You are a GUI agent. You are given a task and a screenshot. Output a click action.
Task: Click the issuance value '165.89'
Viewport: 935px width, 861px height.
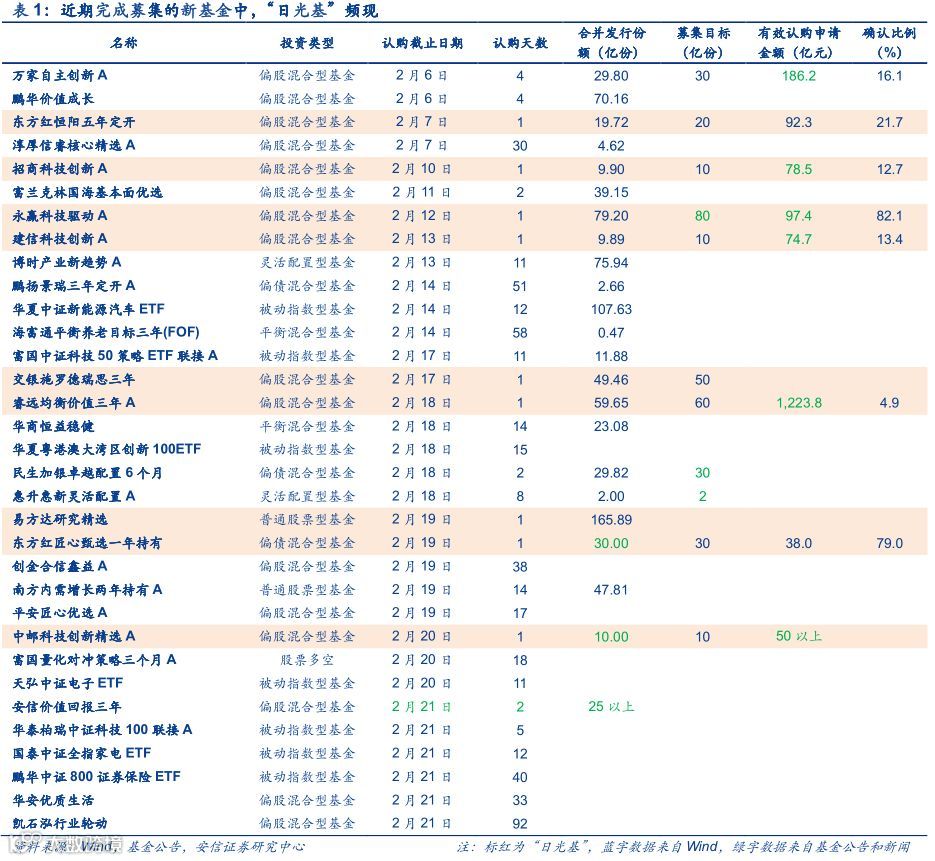[x=611, y=520]
